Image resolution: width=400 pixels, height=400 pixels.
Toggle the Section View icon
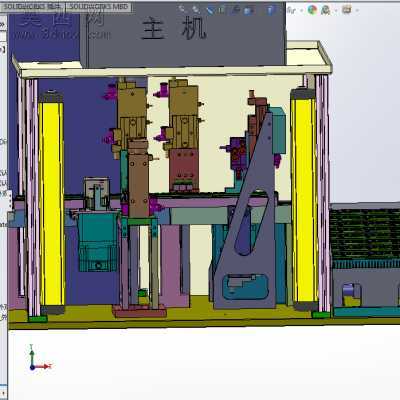pyautogui.click(x=221, y=10)
